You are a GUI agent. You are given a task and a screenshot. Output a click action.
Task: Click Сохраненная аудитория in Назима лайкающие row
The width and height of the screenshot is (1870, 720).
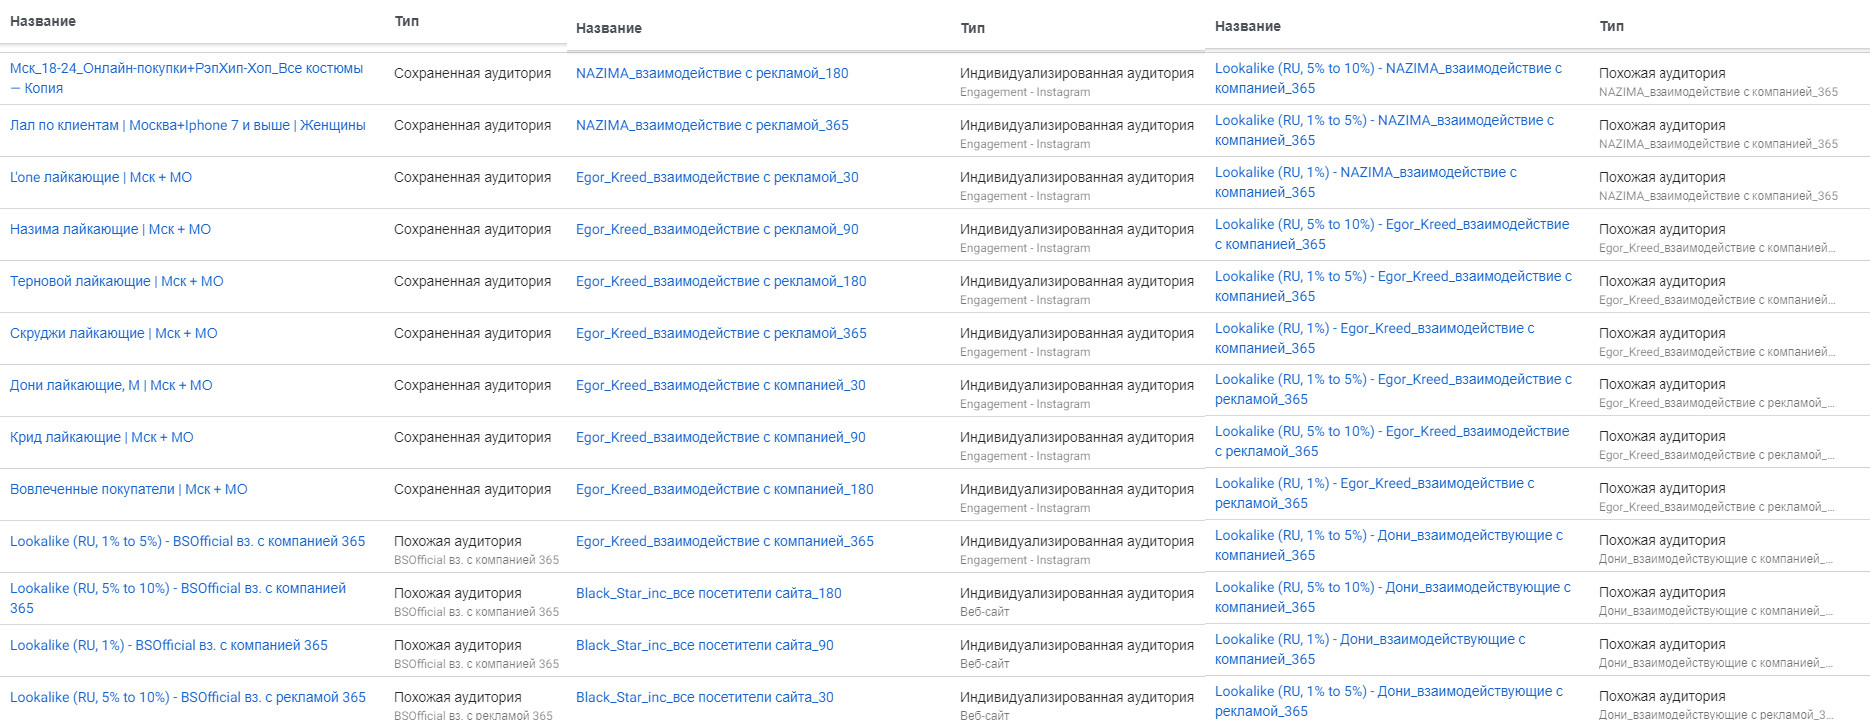point(472,229)
